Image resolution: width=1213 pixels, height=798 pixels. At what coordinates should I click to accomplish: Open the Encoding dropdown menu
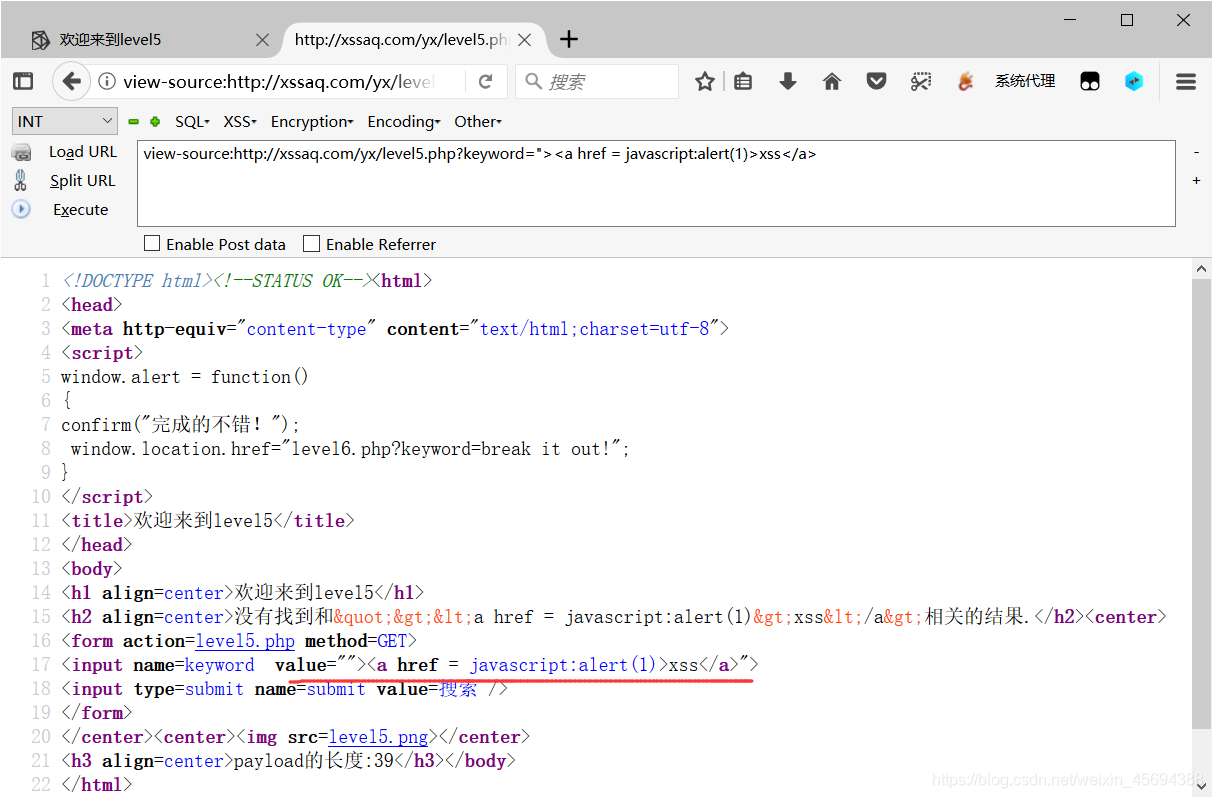click(404, 122)
